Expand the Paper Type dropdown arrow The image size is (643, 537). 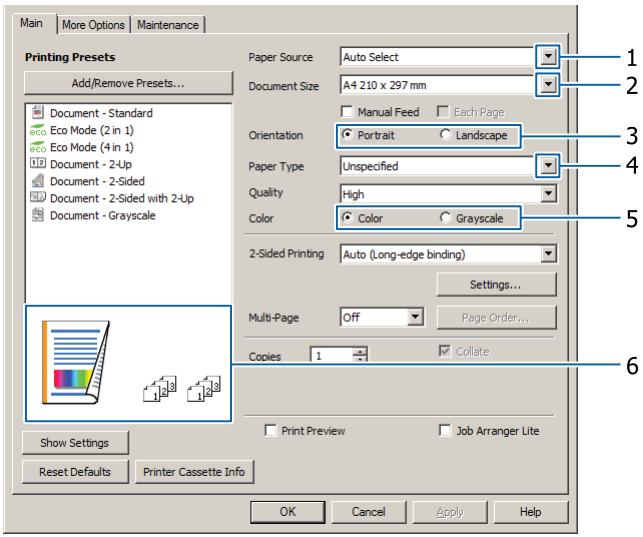[548, 166]
